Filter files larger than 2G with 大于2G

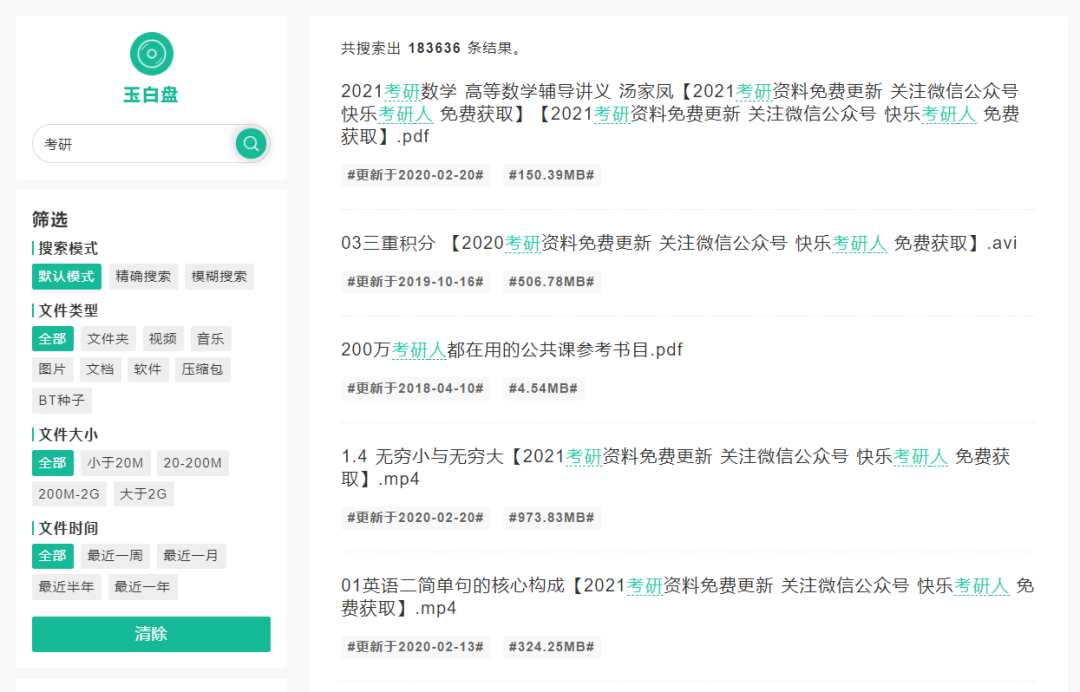(x=143, y=493)
